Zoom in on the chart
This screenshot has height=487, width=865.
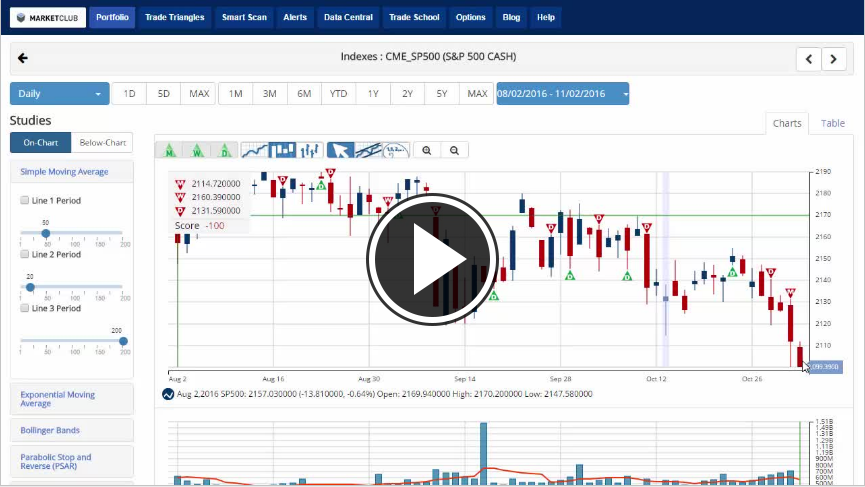pyautogui.click(x=427, y=150)
